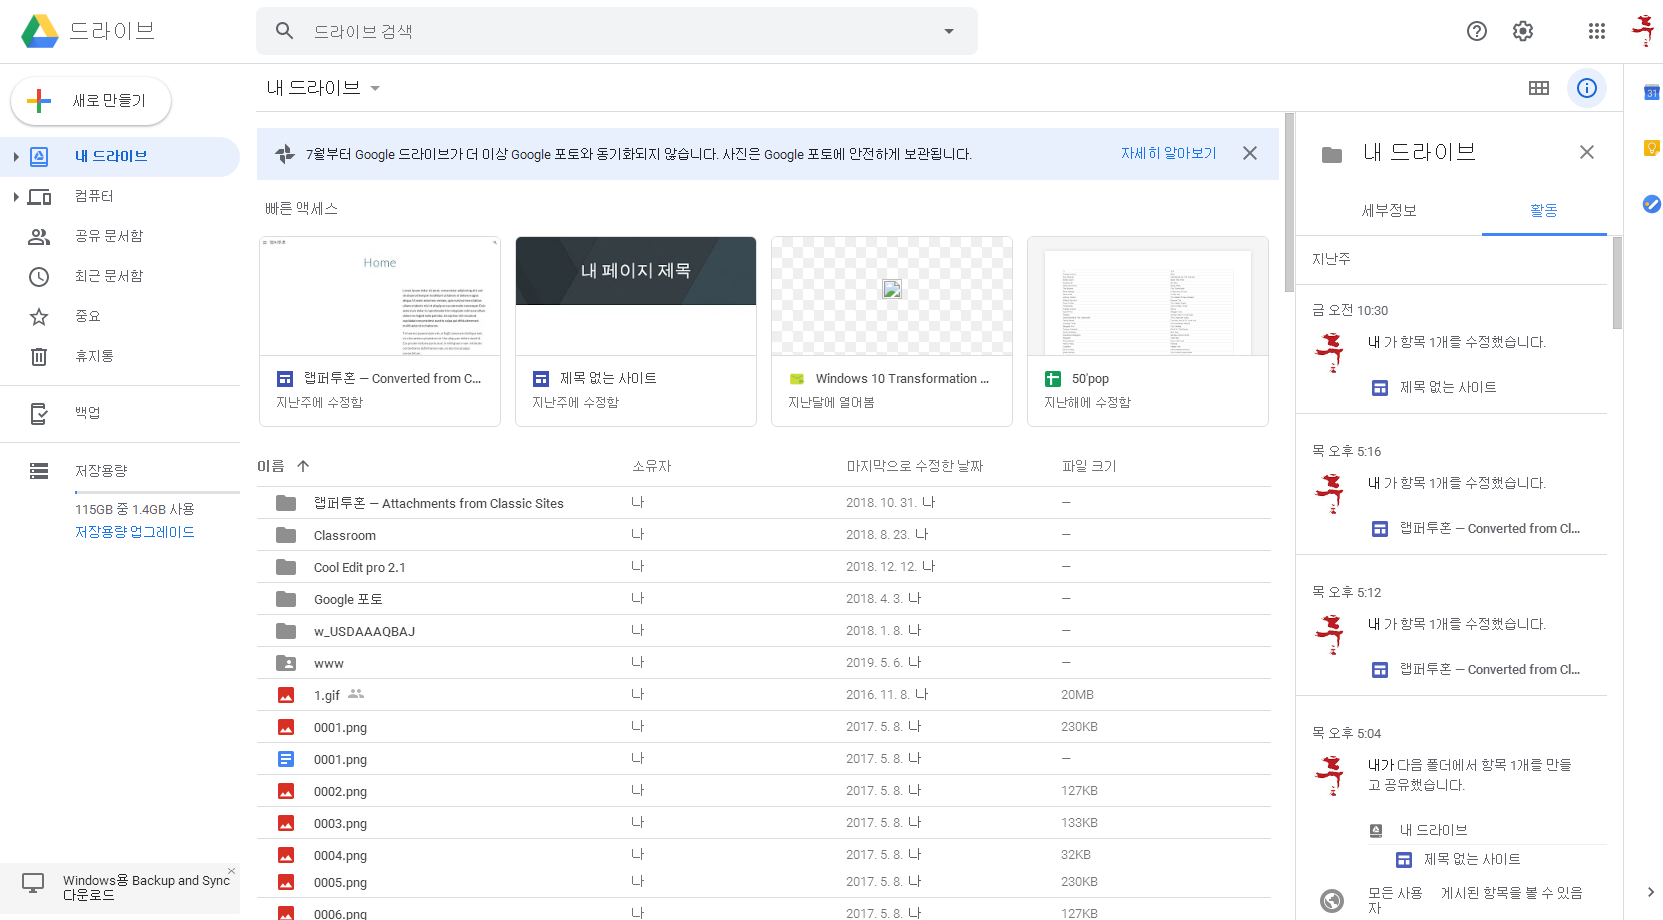1663x920 pixels.
Task: Select Classroom folder row
Action: pos(764,535)
